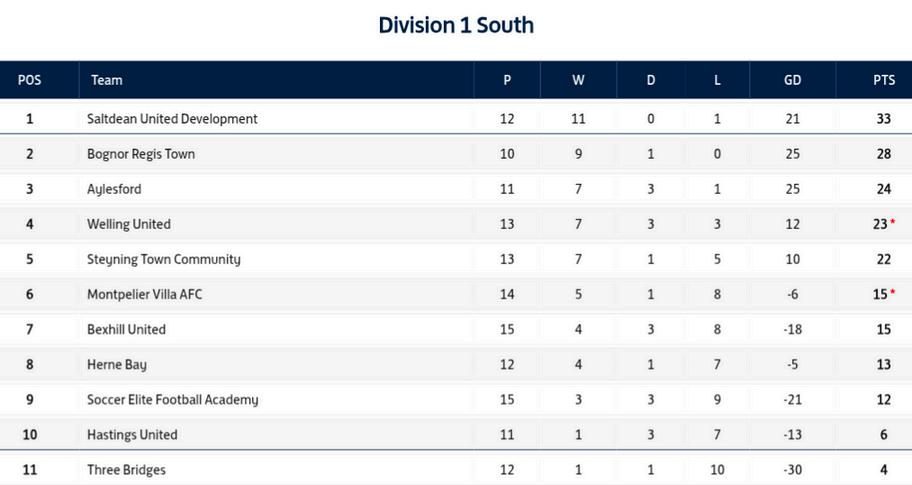This screenshot has width=912, height=485.
Task: Click the red asterisk beside Welling United's points
Action: pyautogui.click(x=892, y=223)
